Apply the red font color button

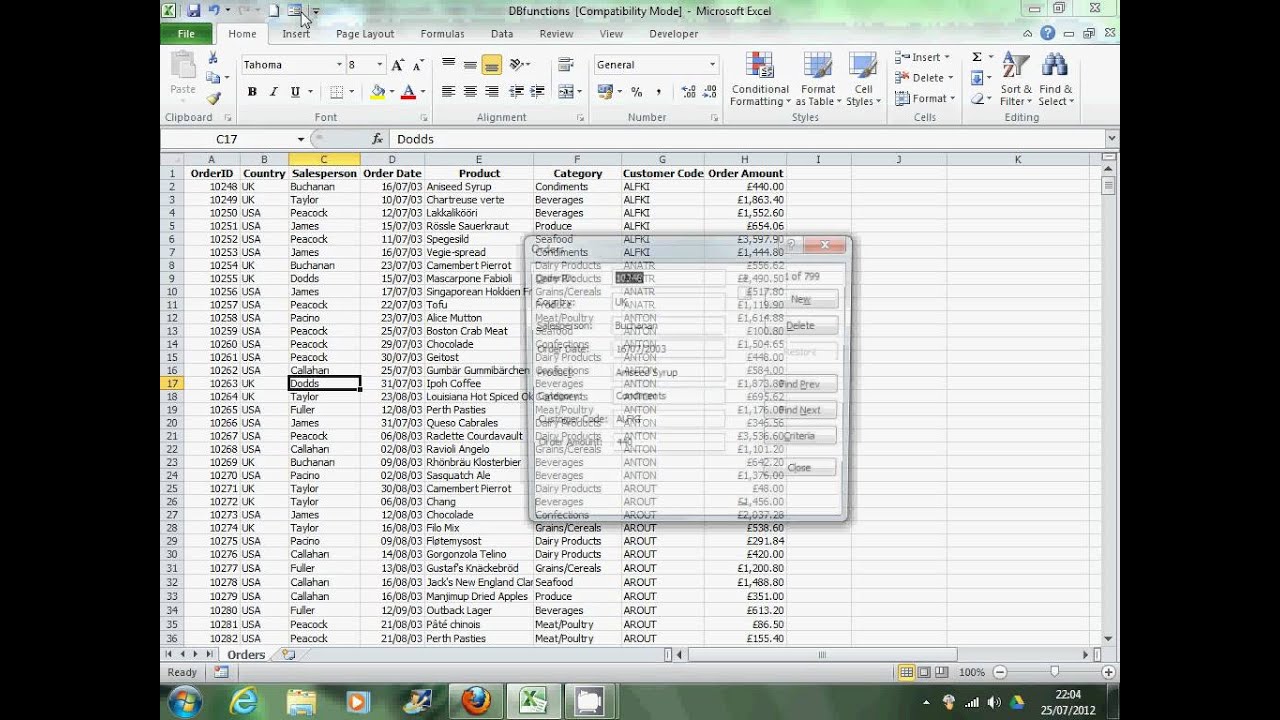click(x=408, y=92)
